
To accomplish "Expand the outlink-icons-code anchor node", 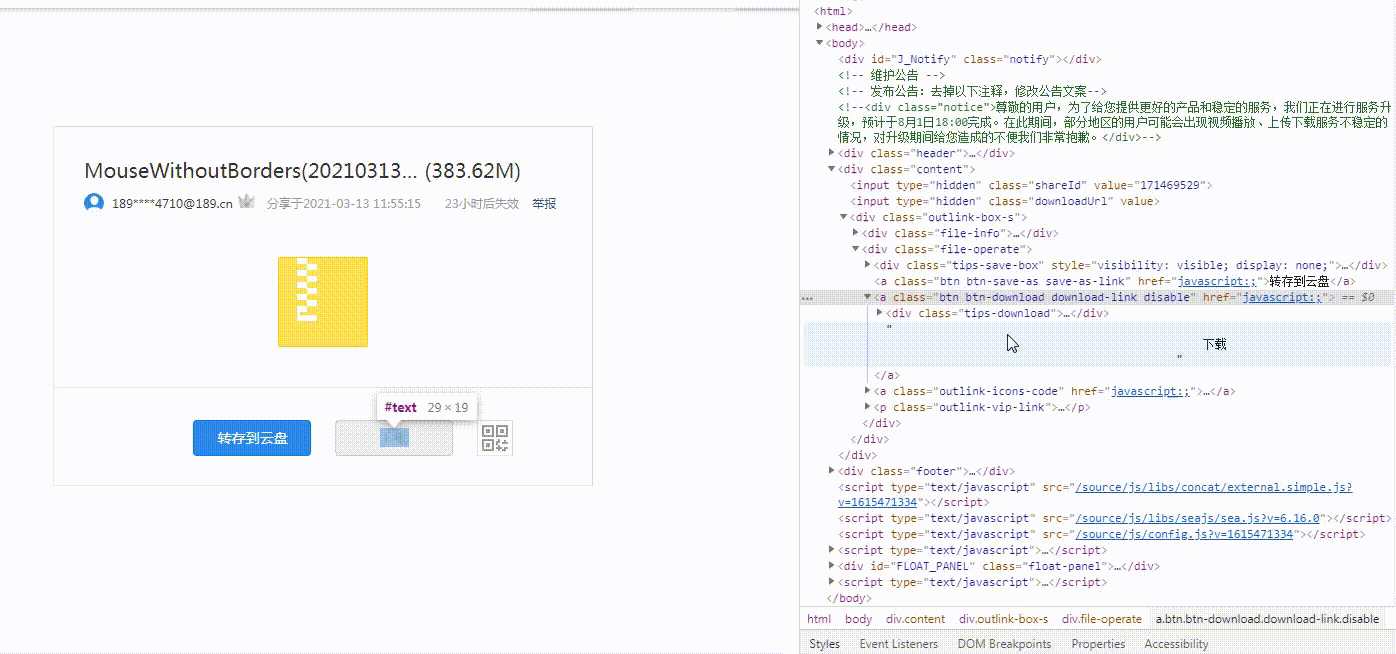I will click(868, 391).
